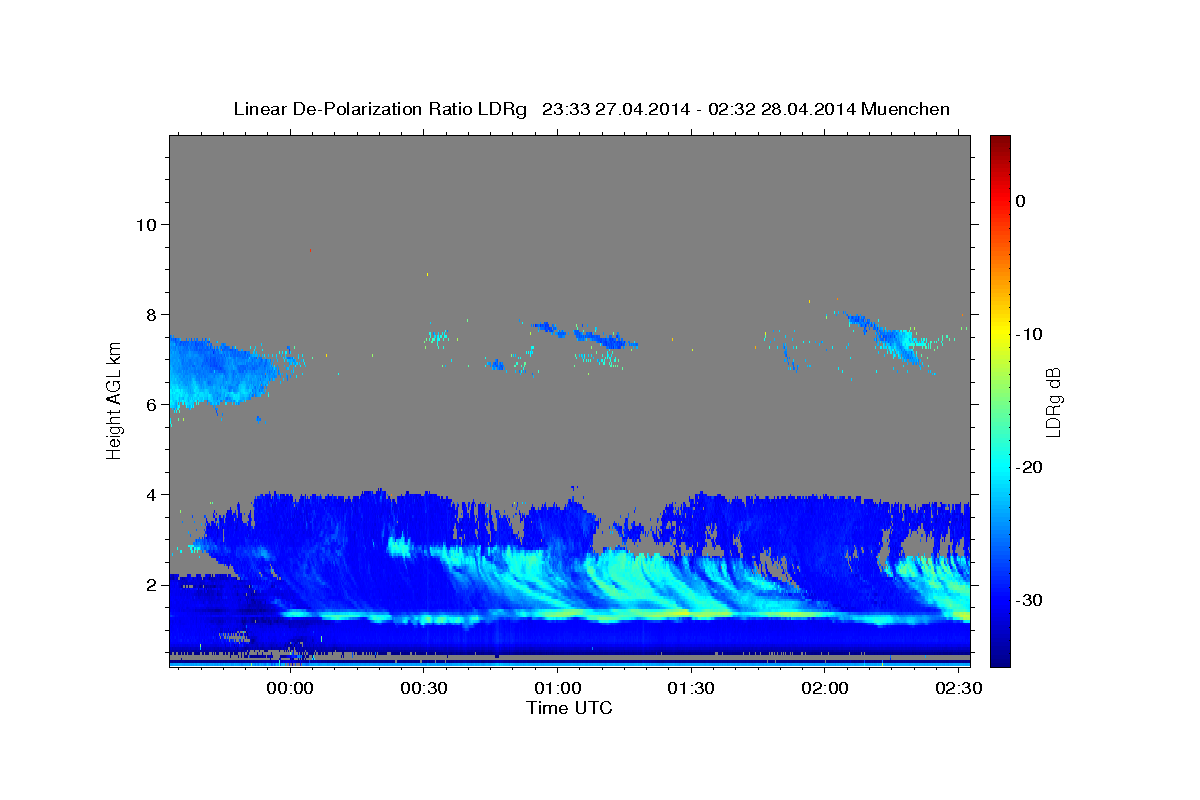Click the '00:00' time tick label
The image size is (1200, 800).
point(291,689)
